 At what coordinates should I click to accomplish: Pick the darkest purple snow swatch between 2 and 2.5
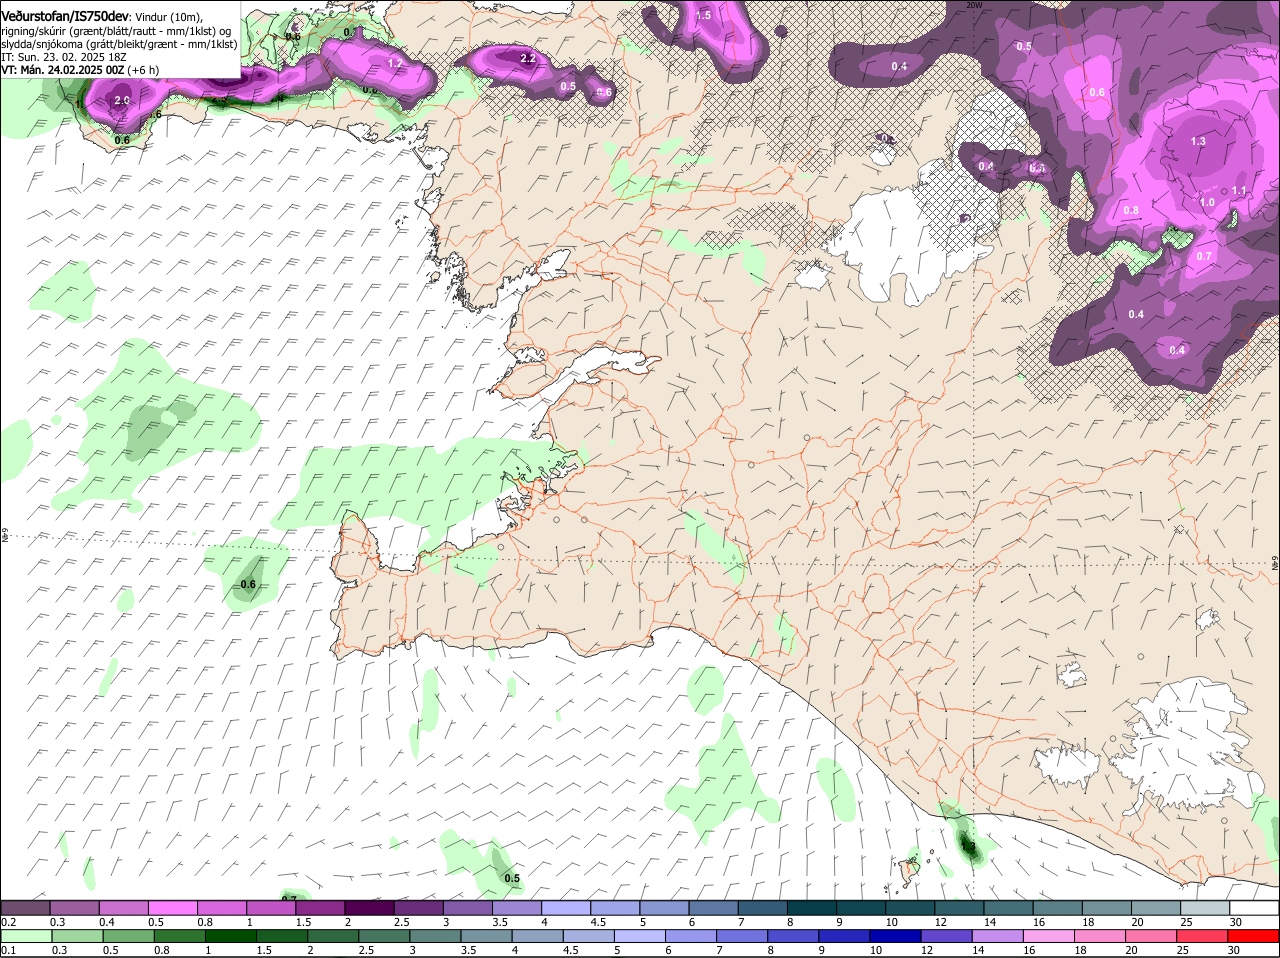click(368, 908)
